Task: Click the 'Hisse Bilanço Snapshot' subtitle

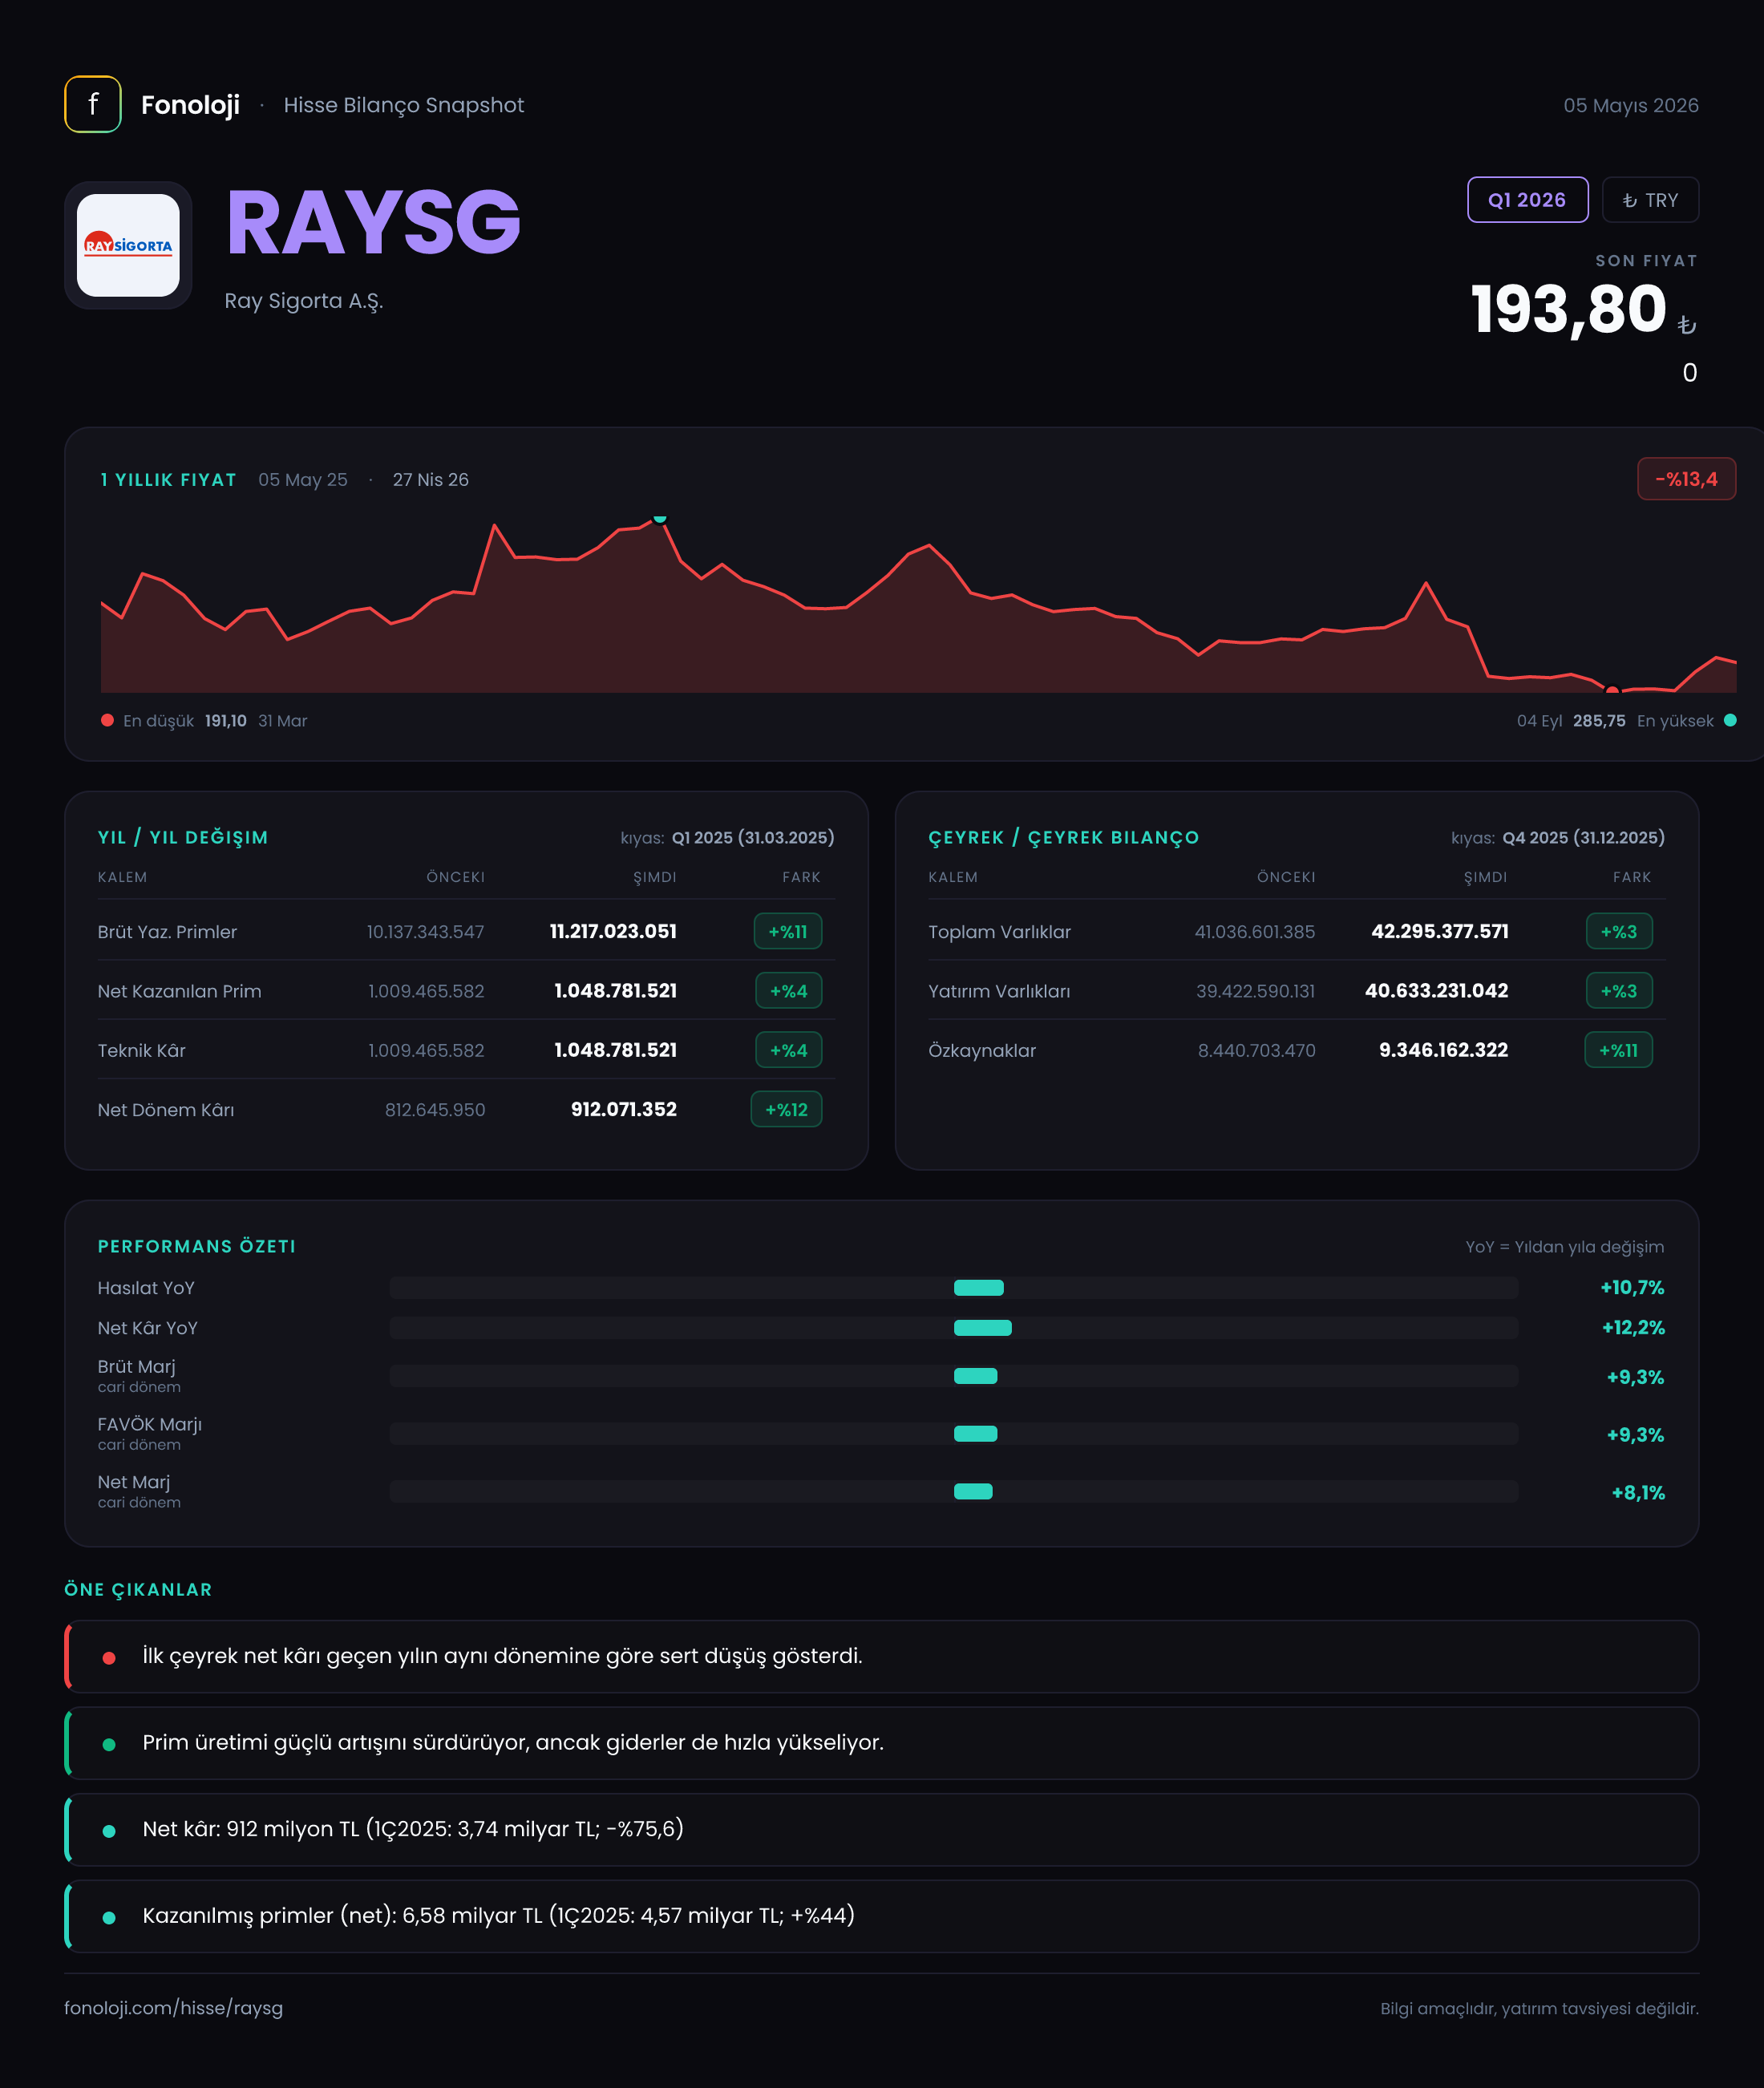Action: pyautogui.click(x=404, y=105)
